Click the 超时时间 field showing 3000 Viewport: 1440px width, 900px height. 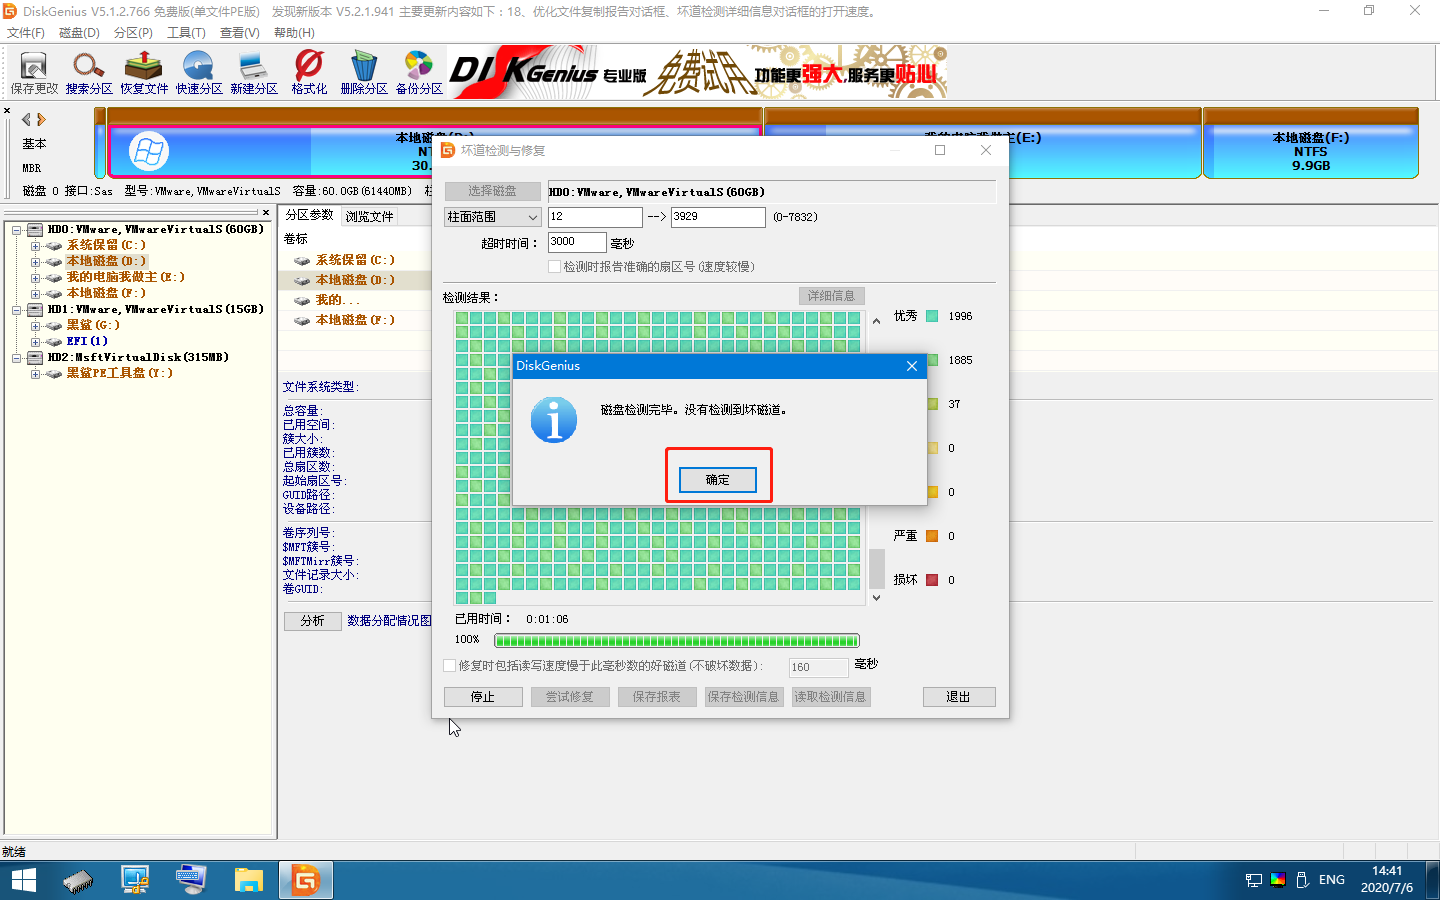577,242
